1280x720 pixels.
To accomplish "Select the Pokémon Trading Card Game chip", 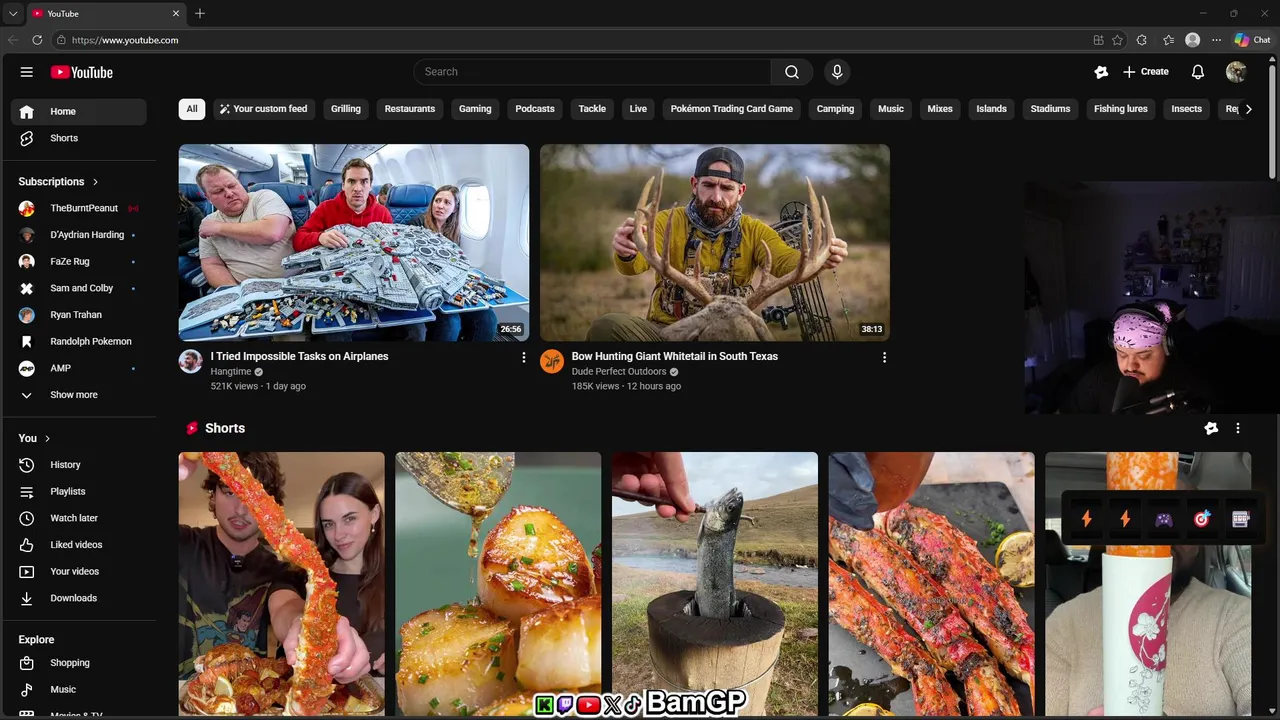I will pyautogui.click(x=732, y=109).
